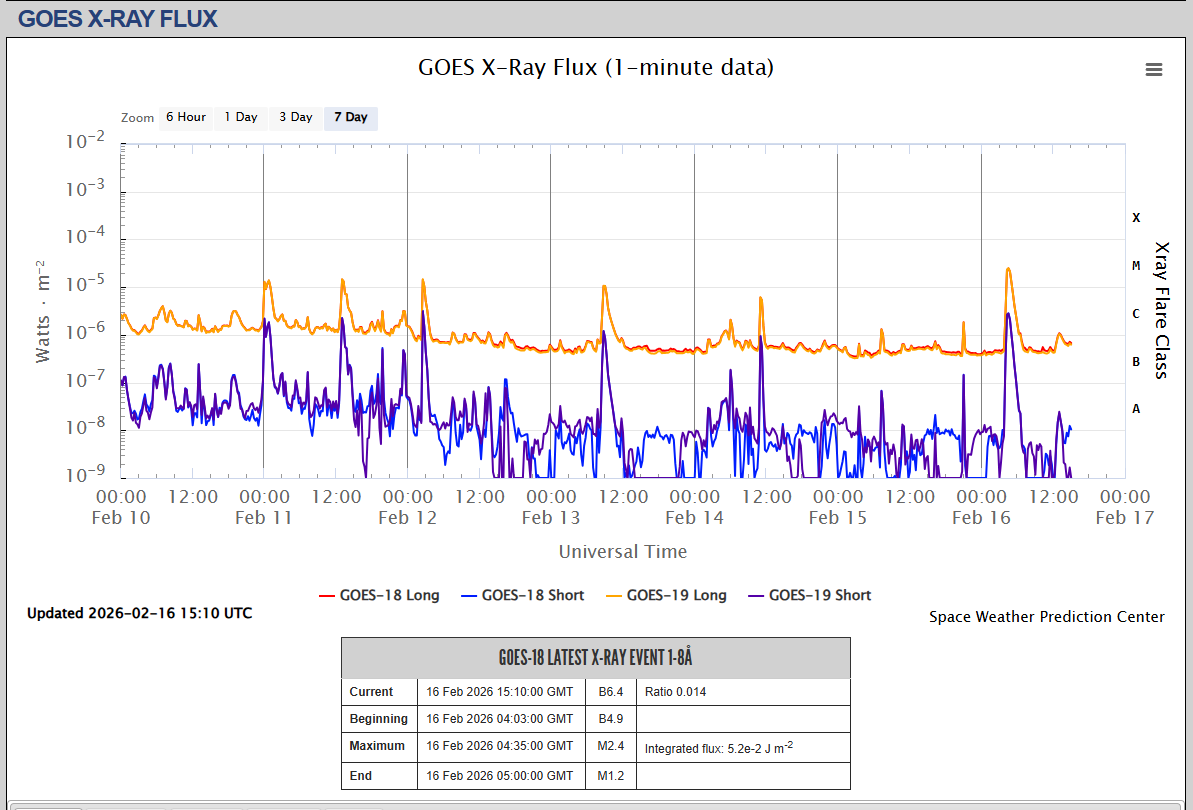This screenshot has height=810, width=1193.
Task: Click the Xray Flare Class axis title
Action: click(x=1161, y=310)
